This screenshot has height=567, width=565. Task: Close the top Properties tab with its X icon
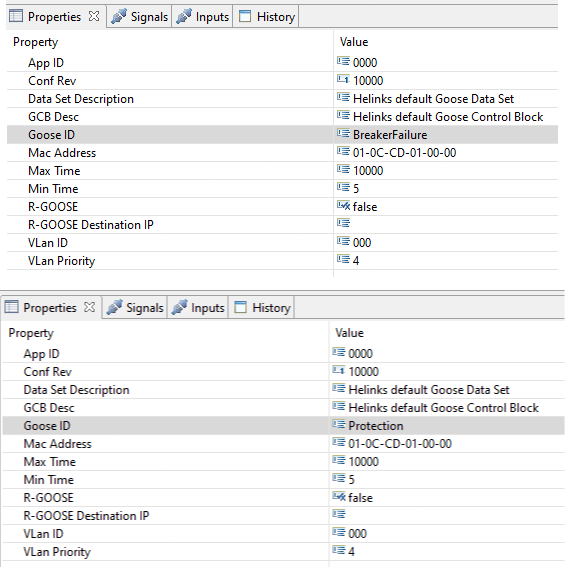coord(94,16)
